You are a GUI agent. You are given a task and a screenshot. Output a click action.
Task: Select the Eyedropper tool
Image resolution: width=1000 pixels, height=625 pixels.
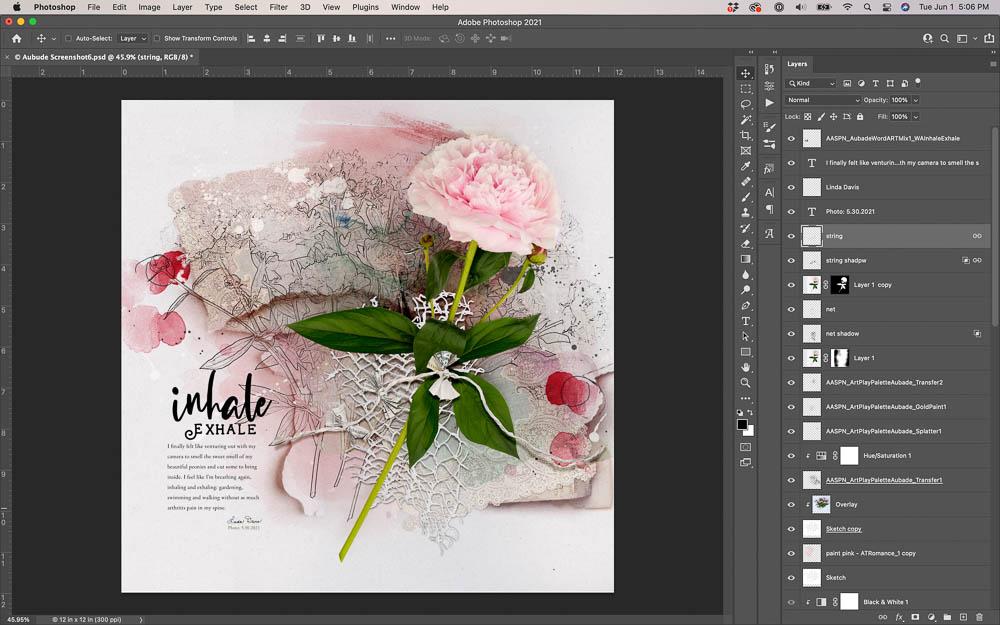click(x=746, y=166)
